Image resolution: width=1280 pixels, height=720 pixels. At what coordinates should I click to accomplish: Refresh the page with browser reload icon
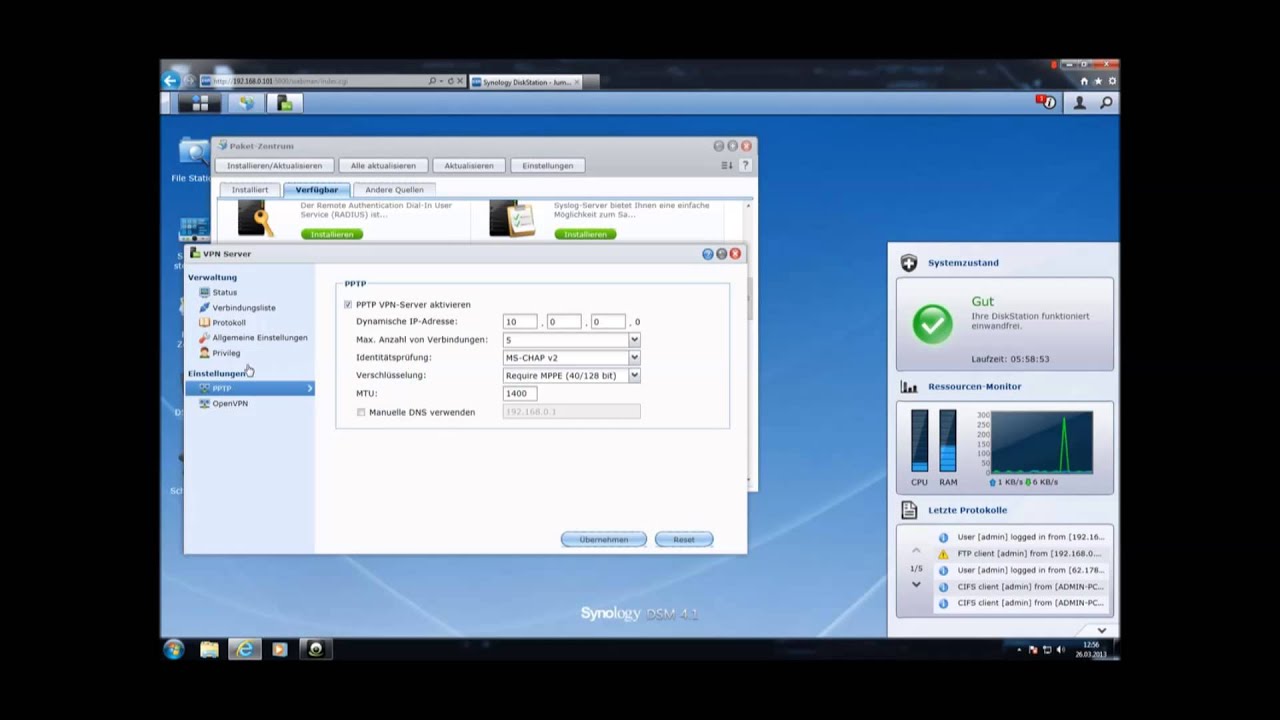point(451,81)
